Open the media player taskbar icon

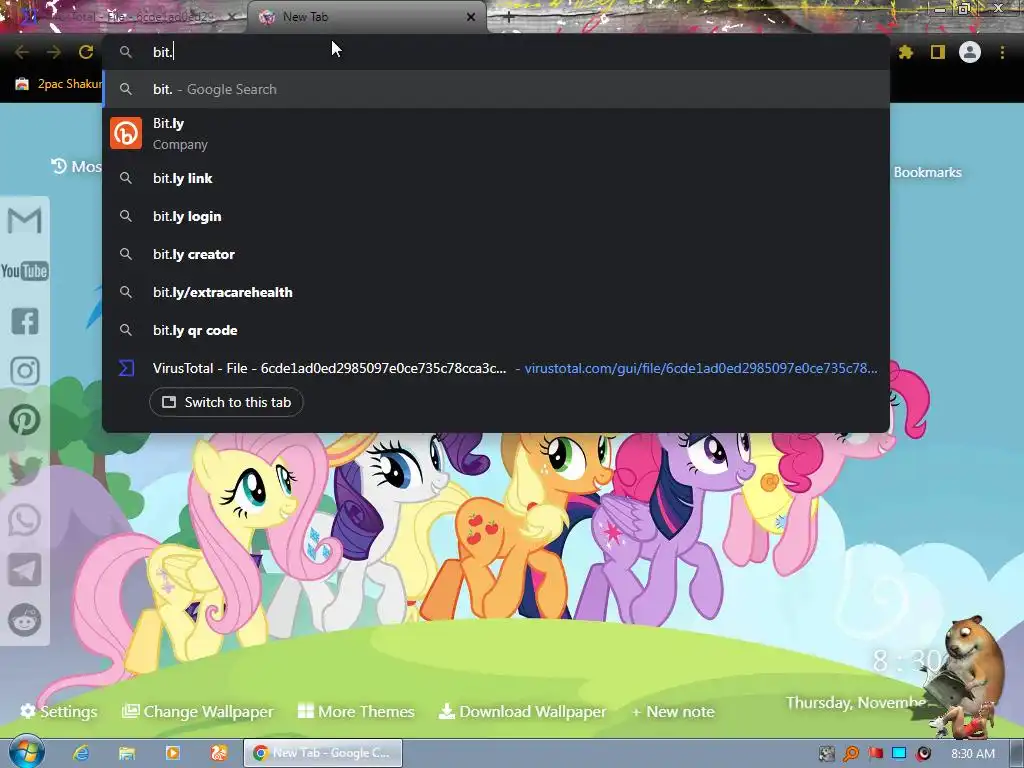click(172, 753)
